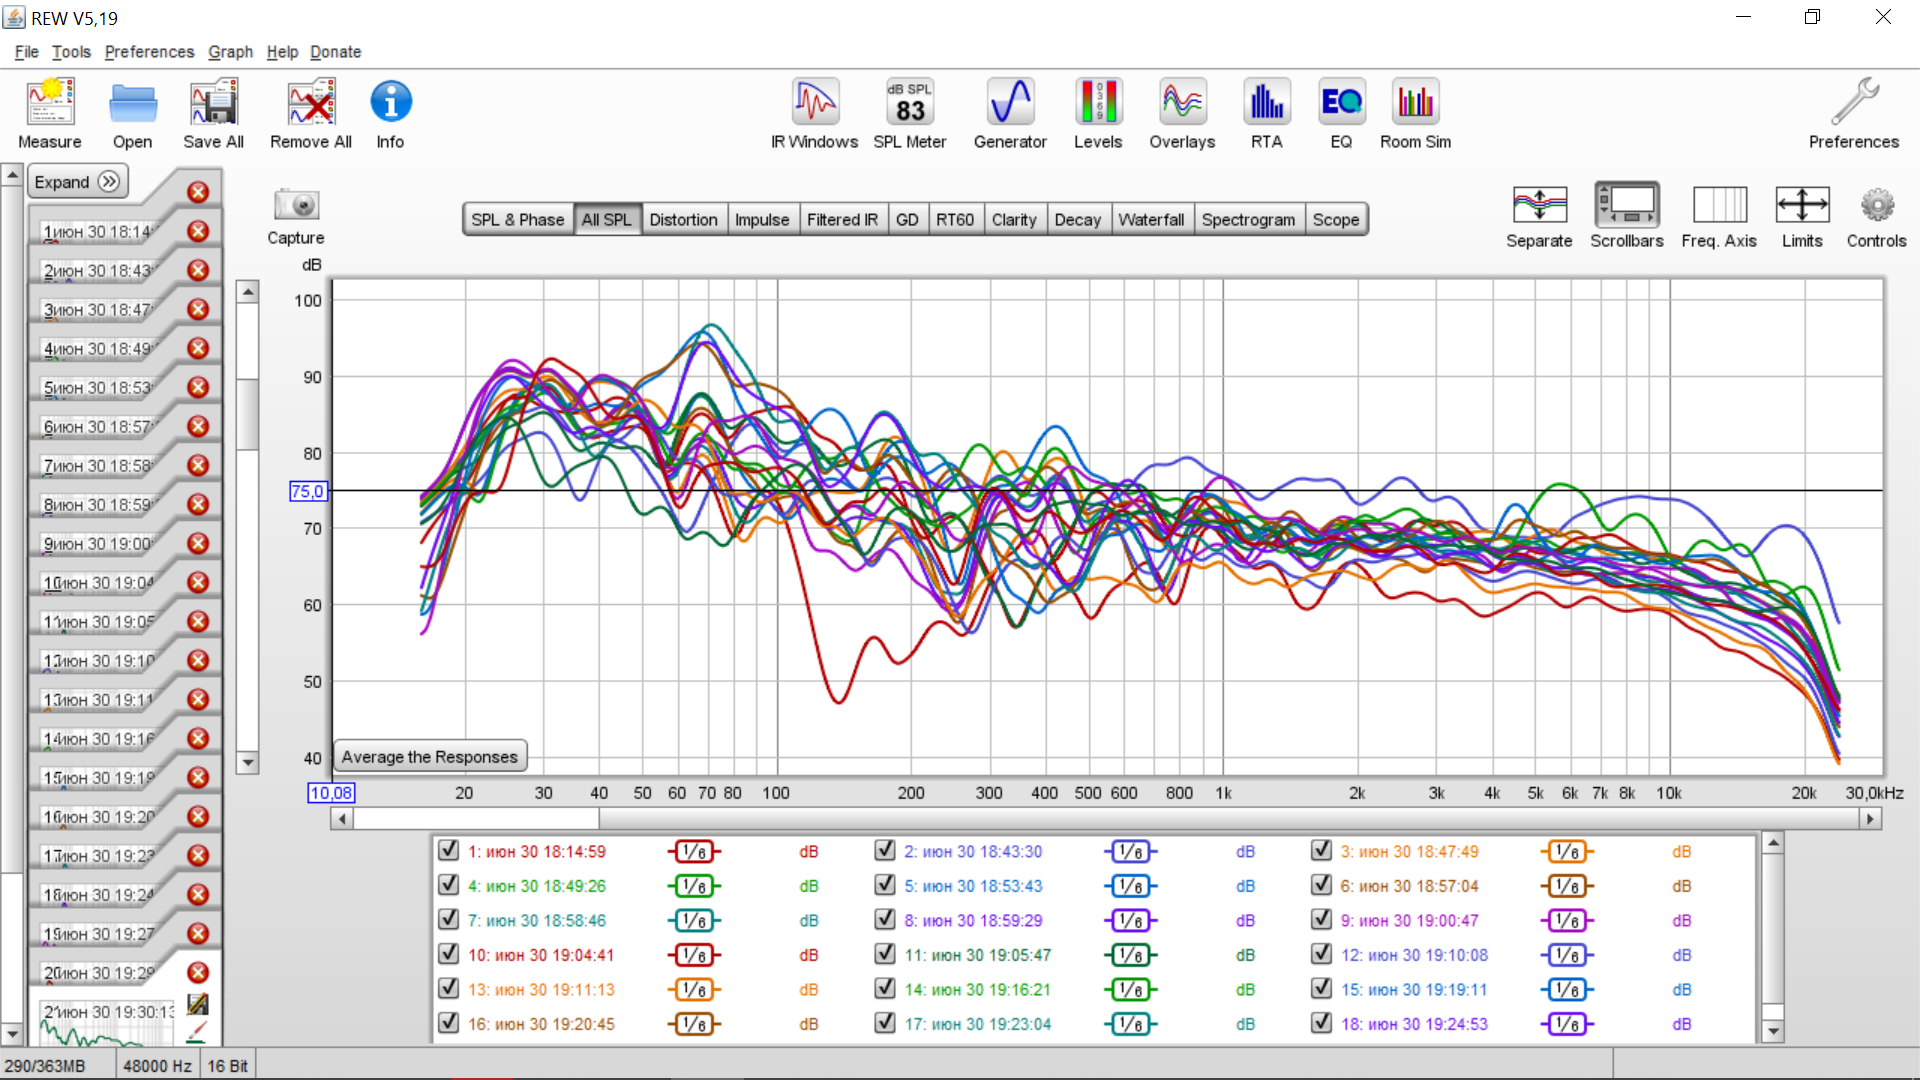Toggle the 18: июн 30 19:24:53 checkbox
Viewport: 1920px width, 1080px height.
click(x=1321, y=1023)
